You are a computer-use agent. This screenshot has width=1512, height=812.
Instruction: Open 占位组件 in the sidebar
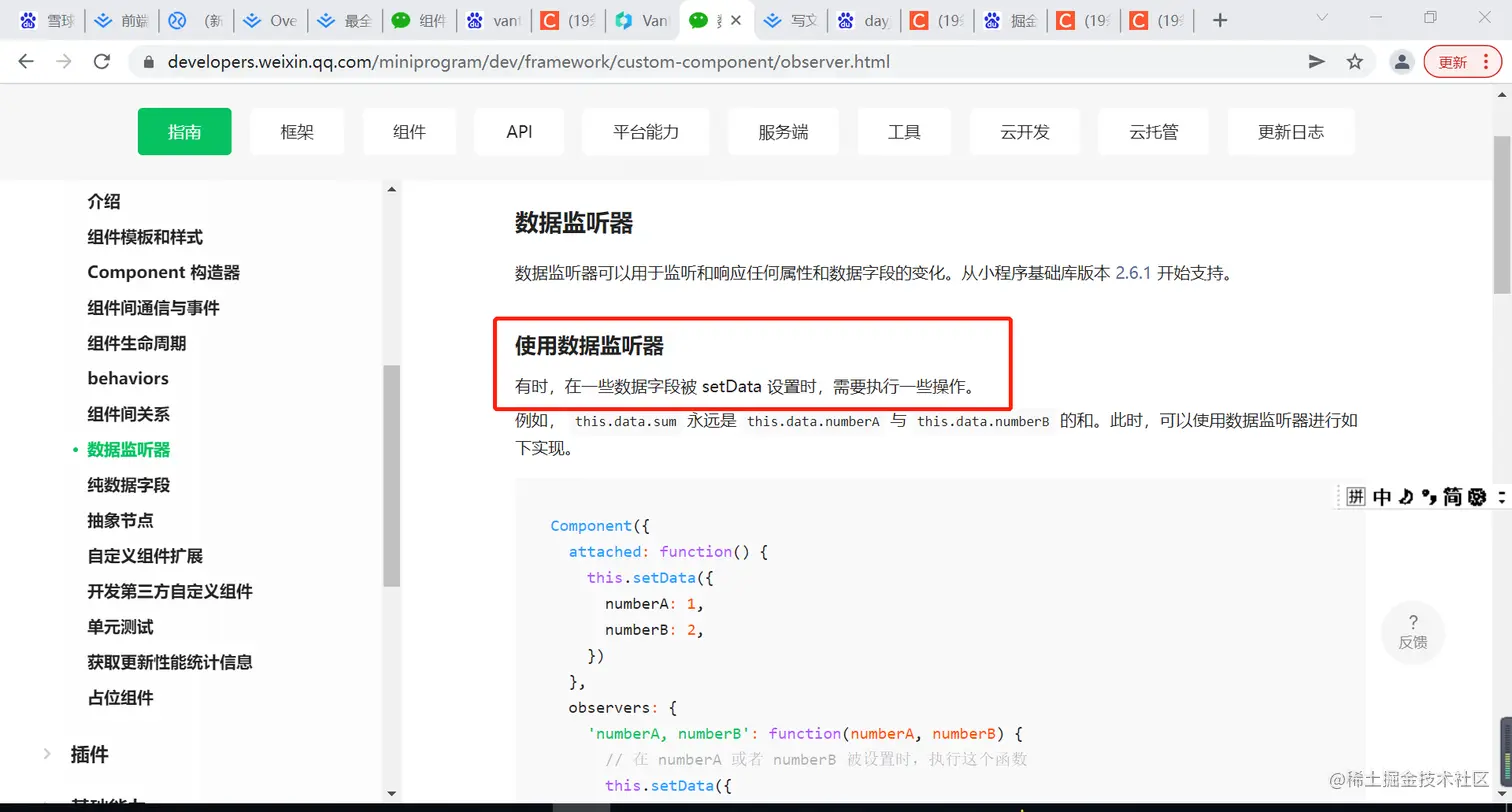tap(120, 698)
